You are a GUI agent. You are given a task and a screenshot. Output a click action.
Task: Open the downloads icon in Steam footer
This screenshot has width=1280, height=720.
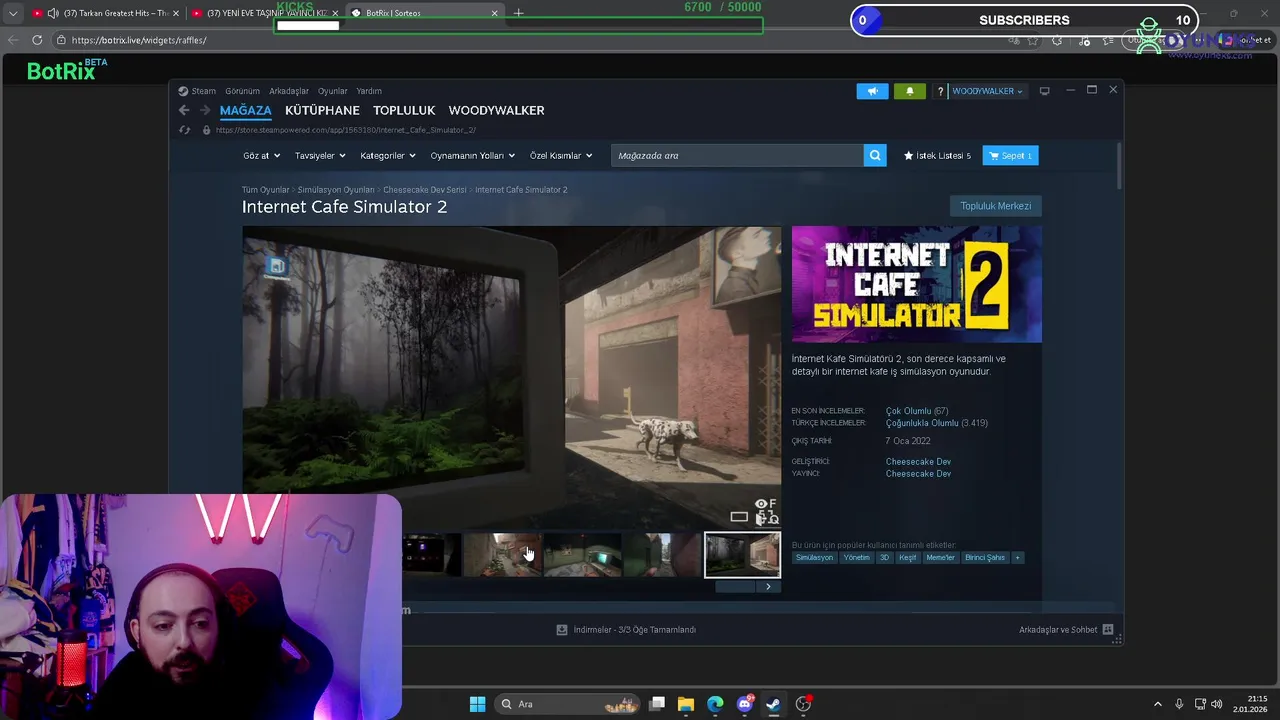(562, 630)
